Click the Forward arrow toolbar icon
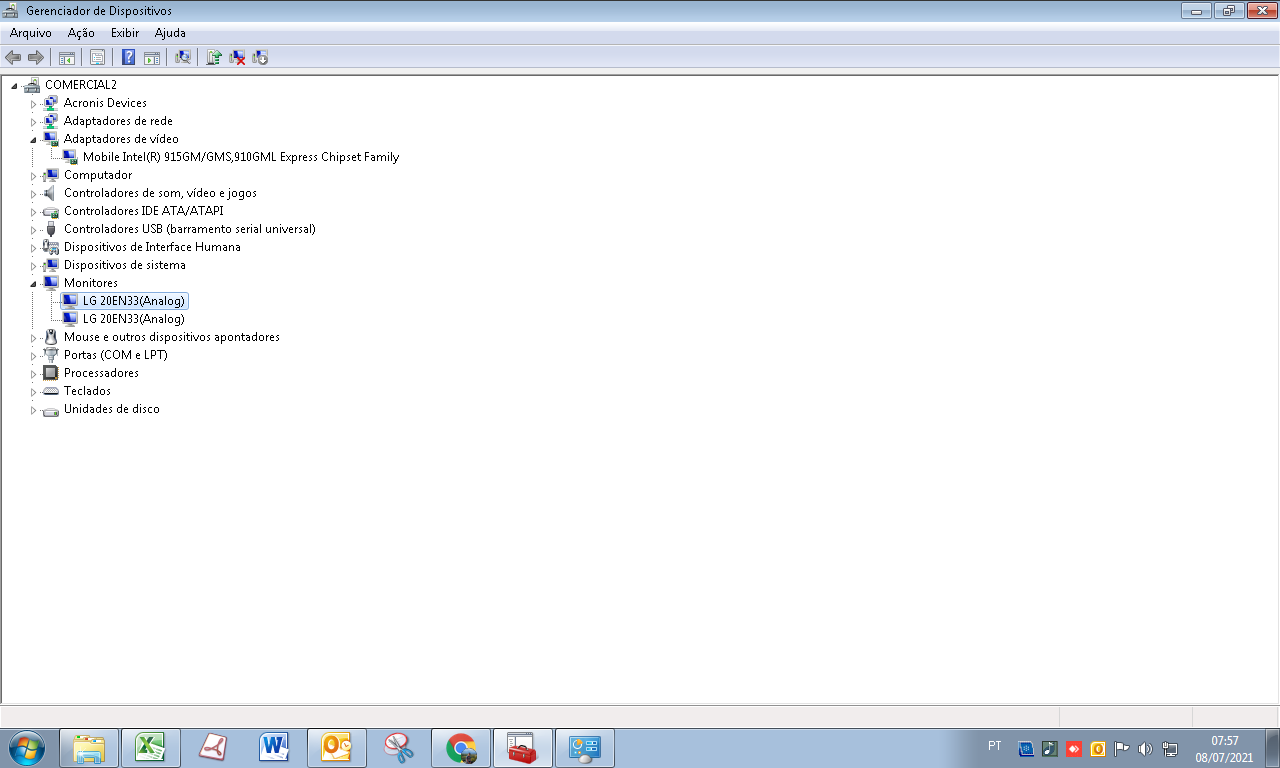The width and height of the screenshot is (1280, 768). (35, 57)
